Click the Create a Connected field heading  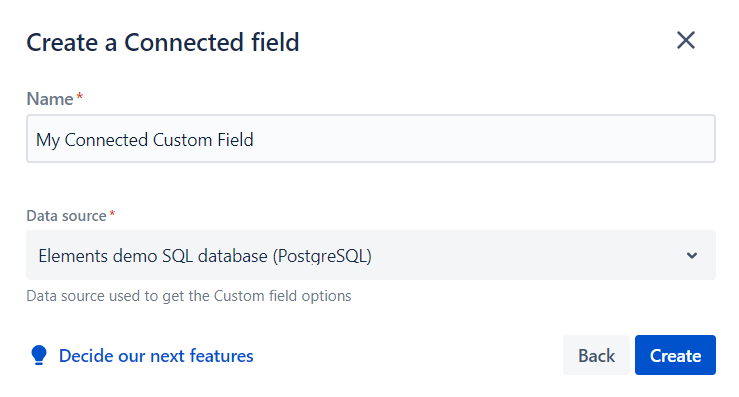163,42
